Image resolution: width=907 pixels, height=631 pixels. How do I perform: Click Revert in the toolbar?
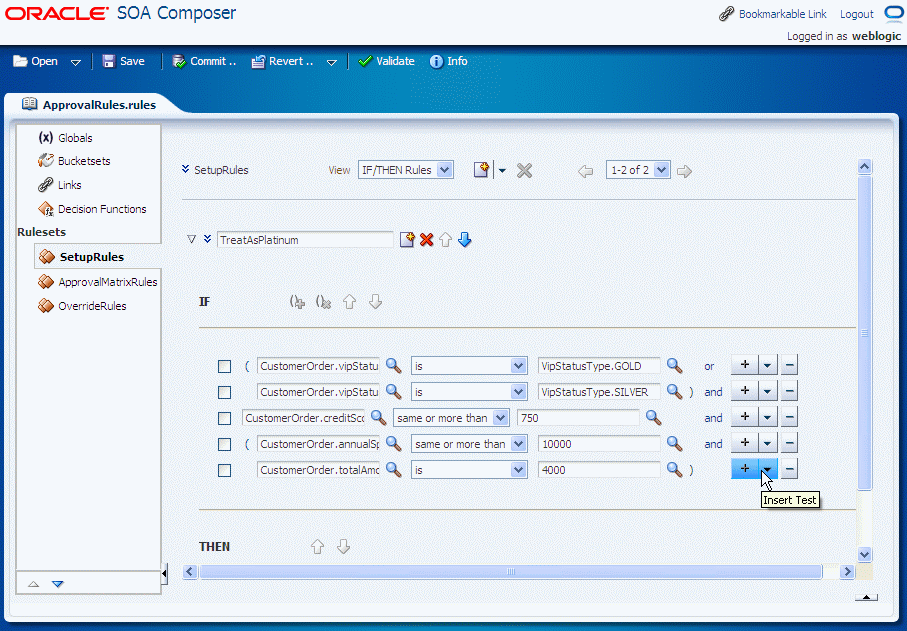(x=282, y=61)
